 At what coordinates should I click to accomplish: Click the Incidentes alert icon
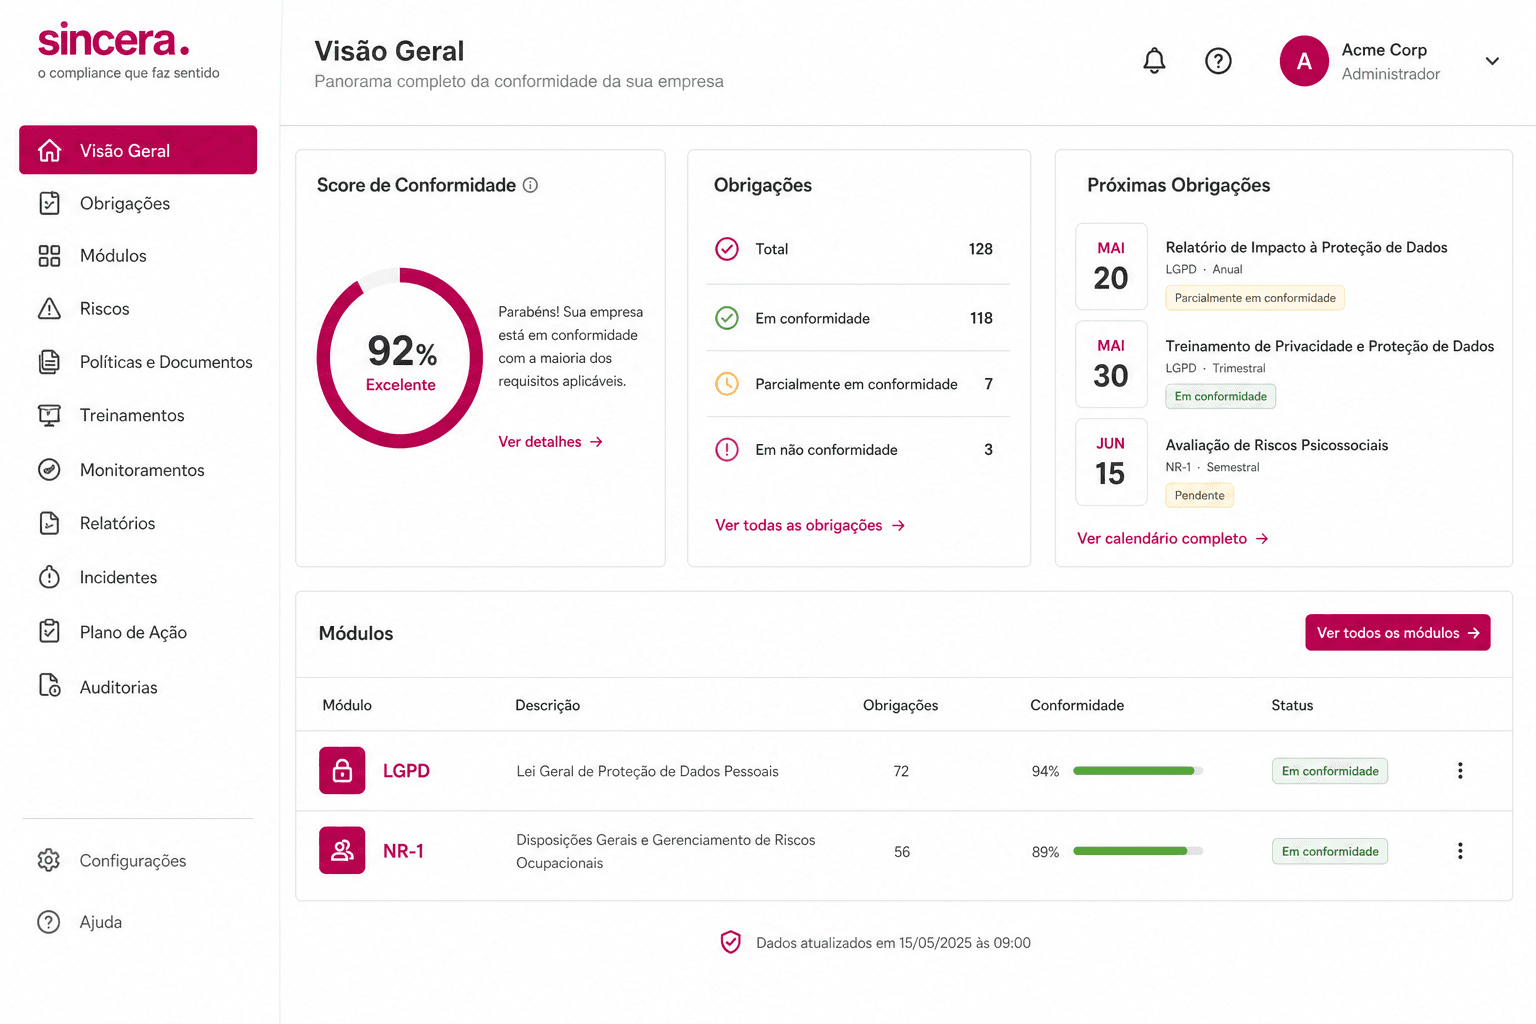pos(49,577)
